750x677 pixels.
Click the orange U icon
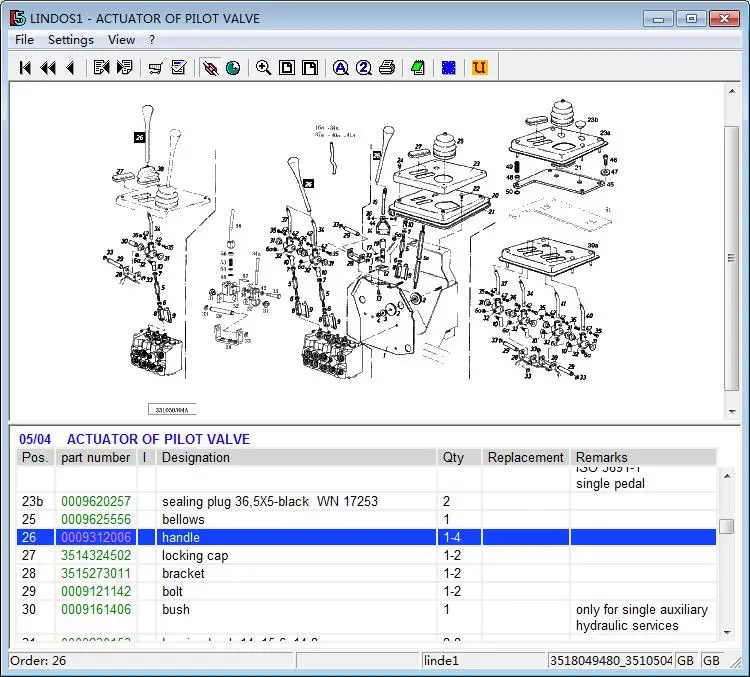[479, 67]
